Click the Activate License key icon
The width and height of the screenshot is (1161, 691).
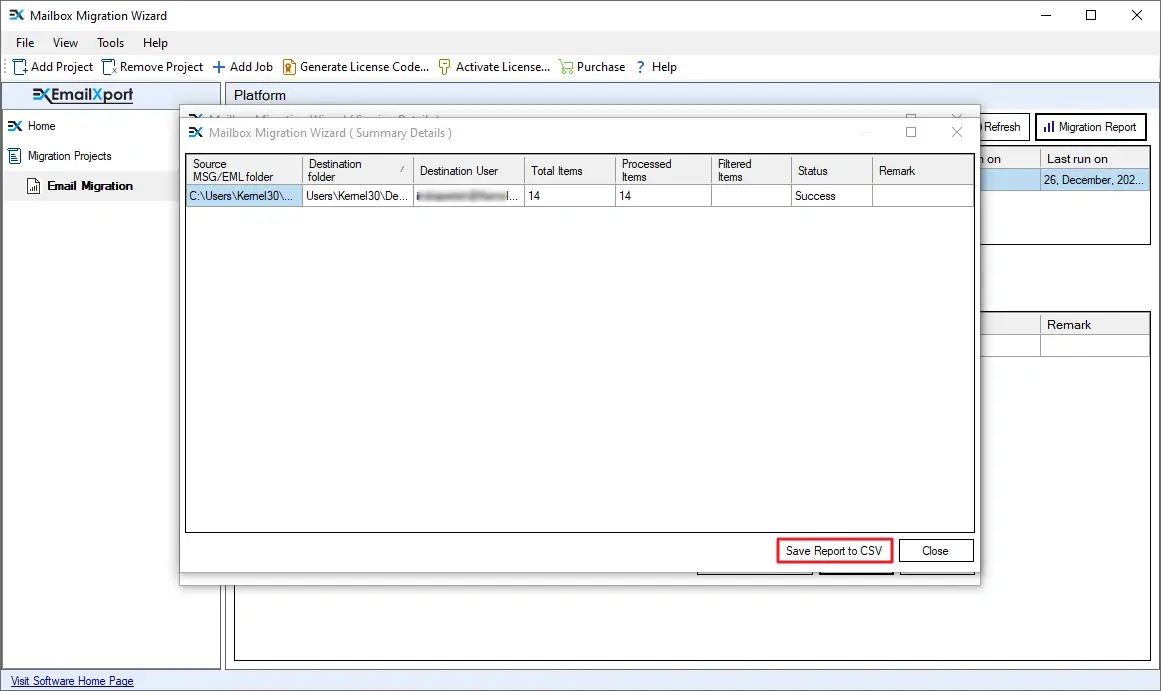point(445,67)
